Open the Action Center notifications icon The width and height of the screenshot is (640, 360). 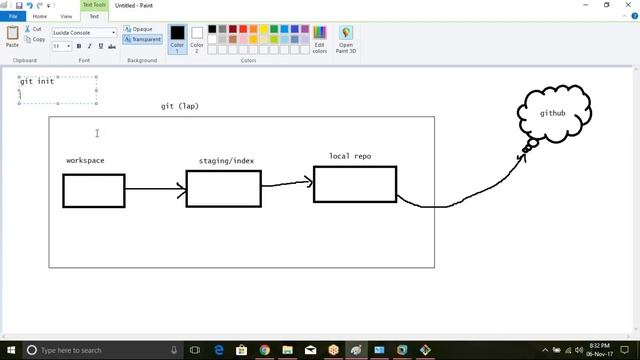click(624, 350)
